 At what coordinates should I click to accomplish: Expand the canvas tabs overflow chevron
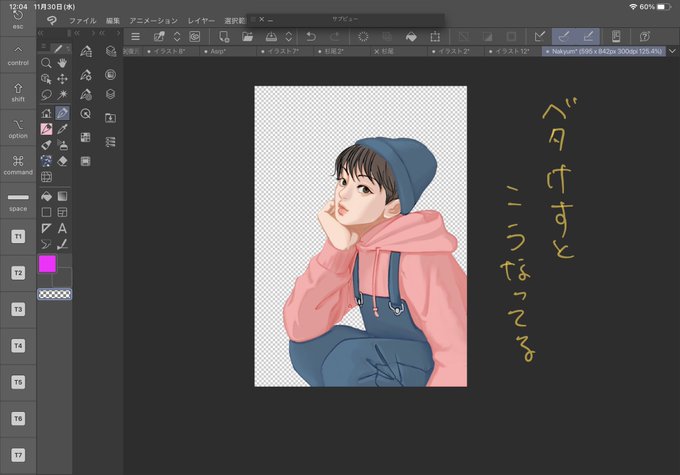click(672, 51)
